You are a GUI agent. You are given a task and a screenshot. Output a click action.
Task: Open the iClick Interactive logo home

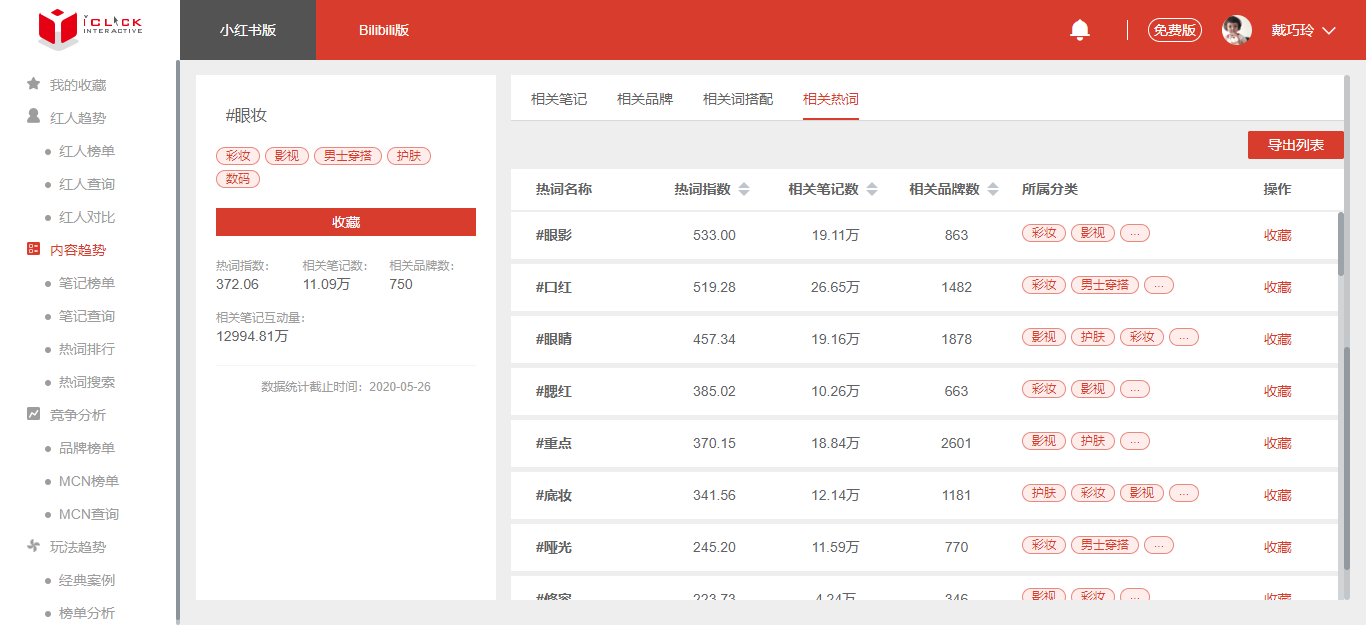coord(90,26)
